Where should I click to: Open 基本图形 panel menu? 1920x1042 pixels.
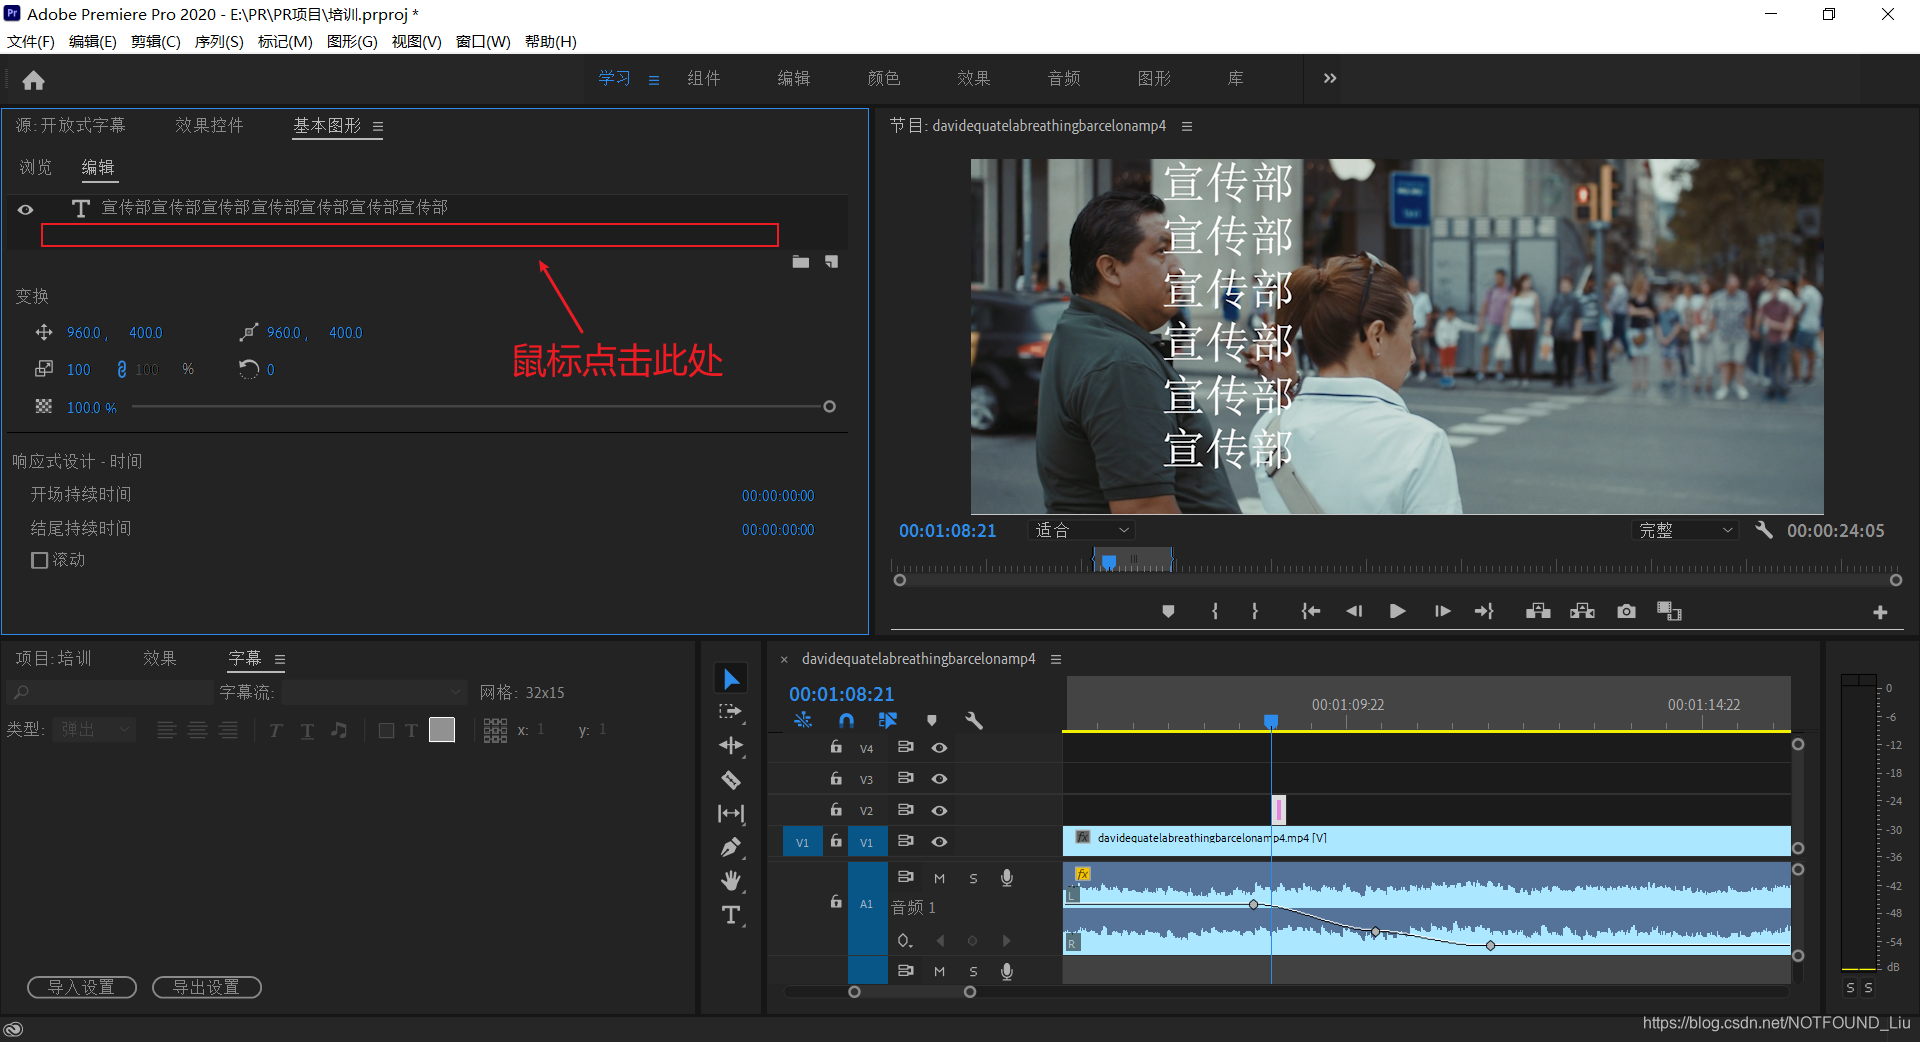coord(378,126)
